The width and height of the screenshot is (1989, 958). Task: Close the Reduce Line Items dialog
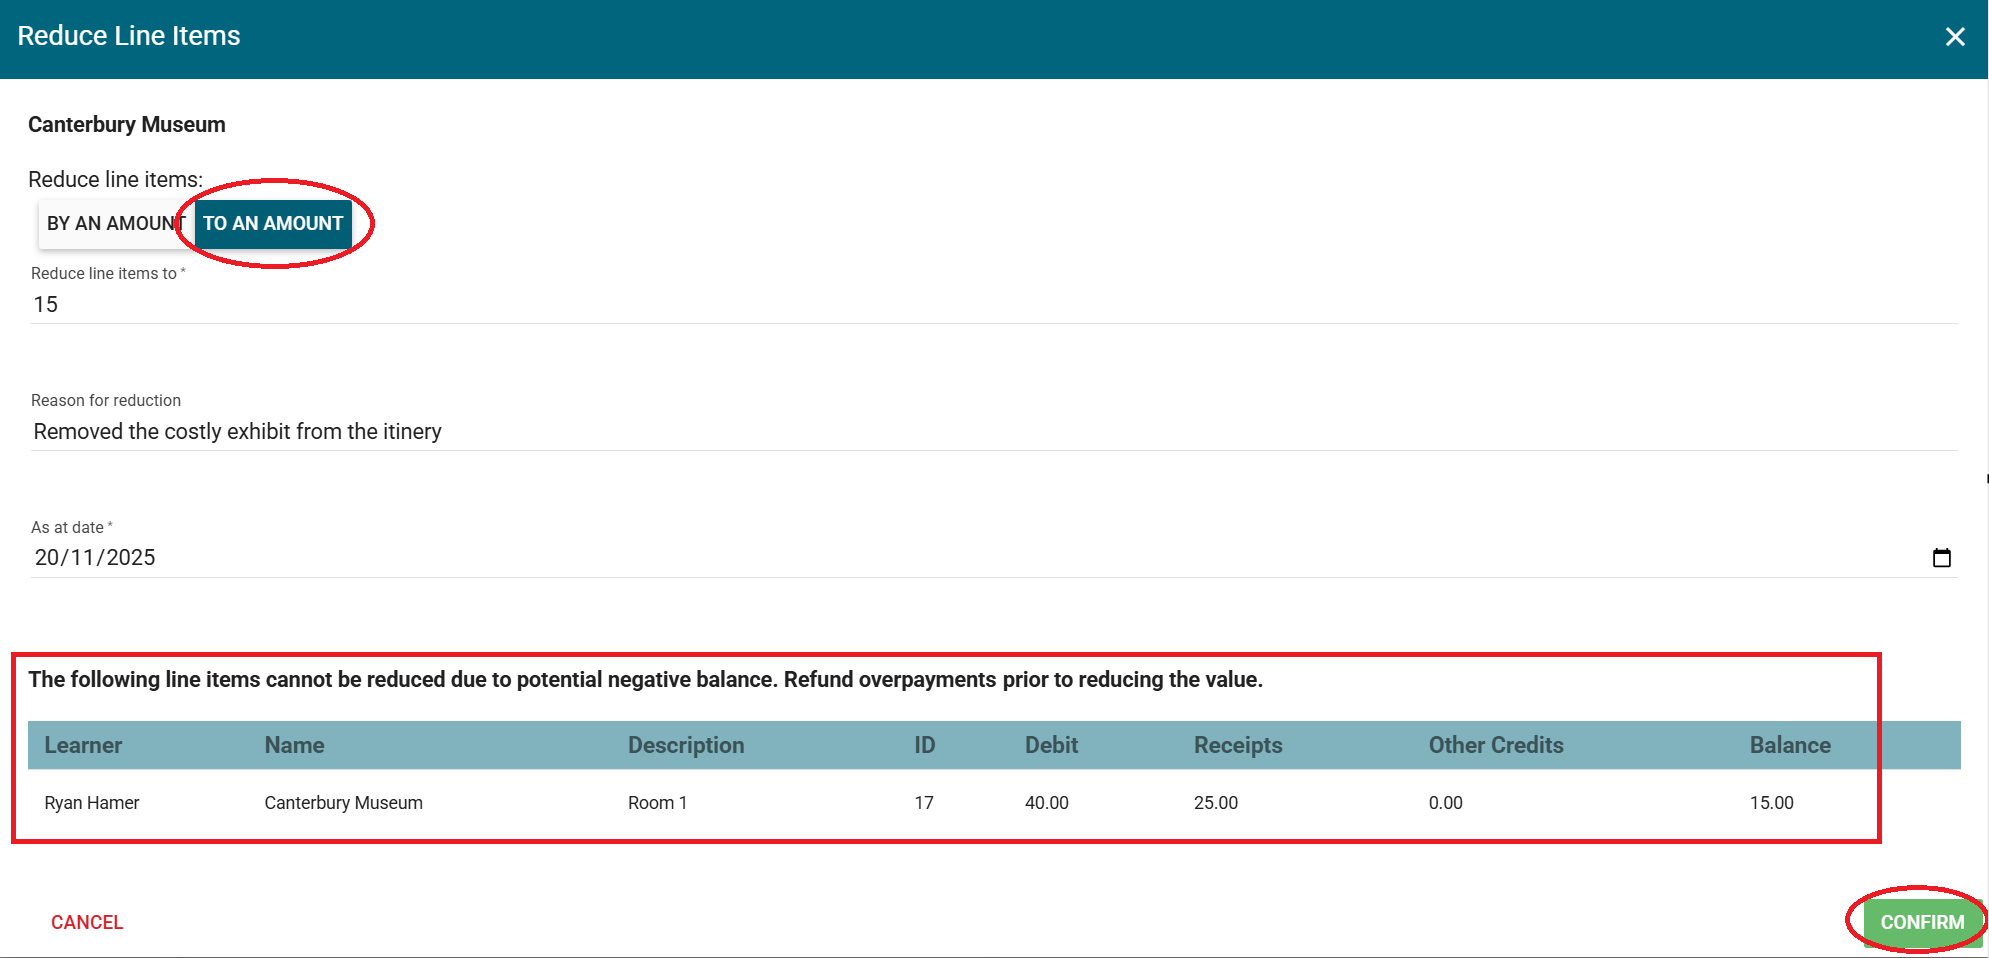click(x=1954, y=37)
